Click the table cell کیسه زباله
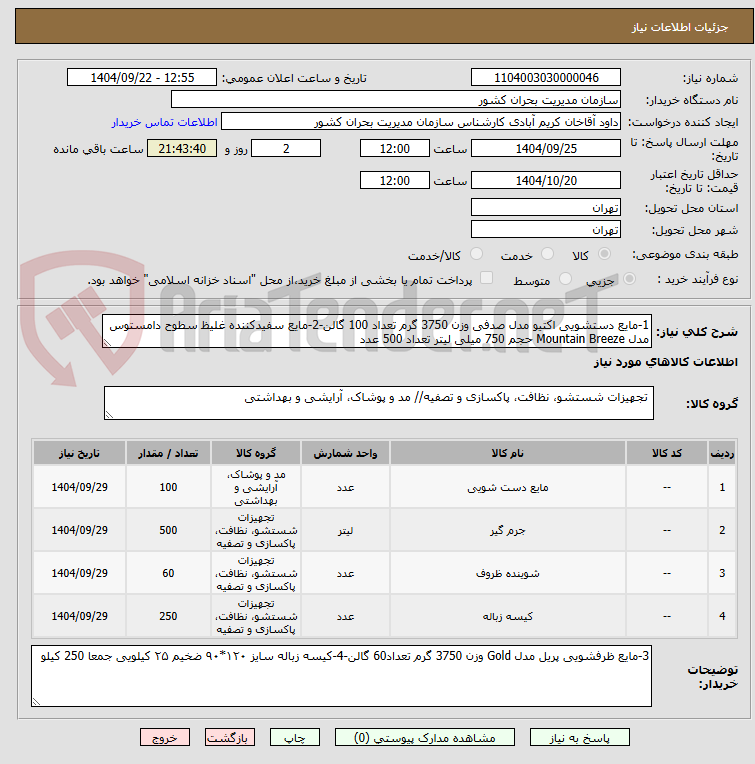This screenshot has height=764, width=755. click(508, 616)
